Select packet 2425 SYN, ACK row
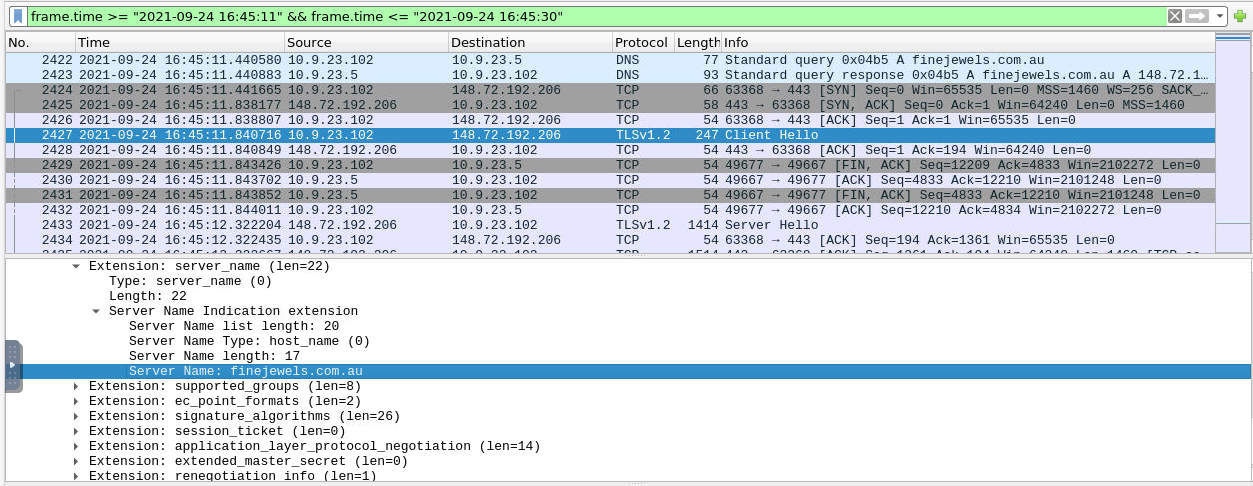1253x486 pixels. tap(609, 105)
